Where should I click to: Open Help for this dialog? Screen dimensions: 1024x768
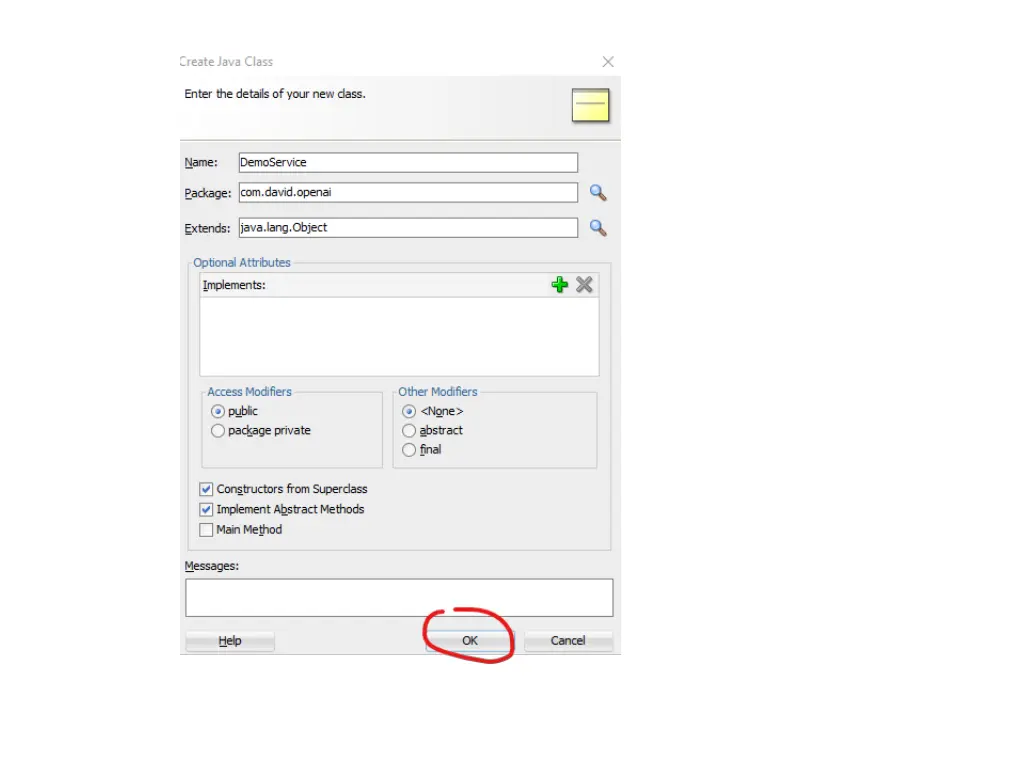tap(230, 641)
